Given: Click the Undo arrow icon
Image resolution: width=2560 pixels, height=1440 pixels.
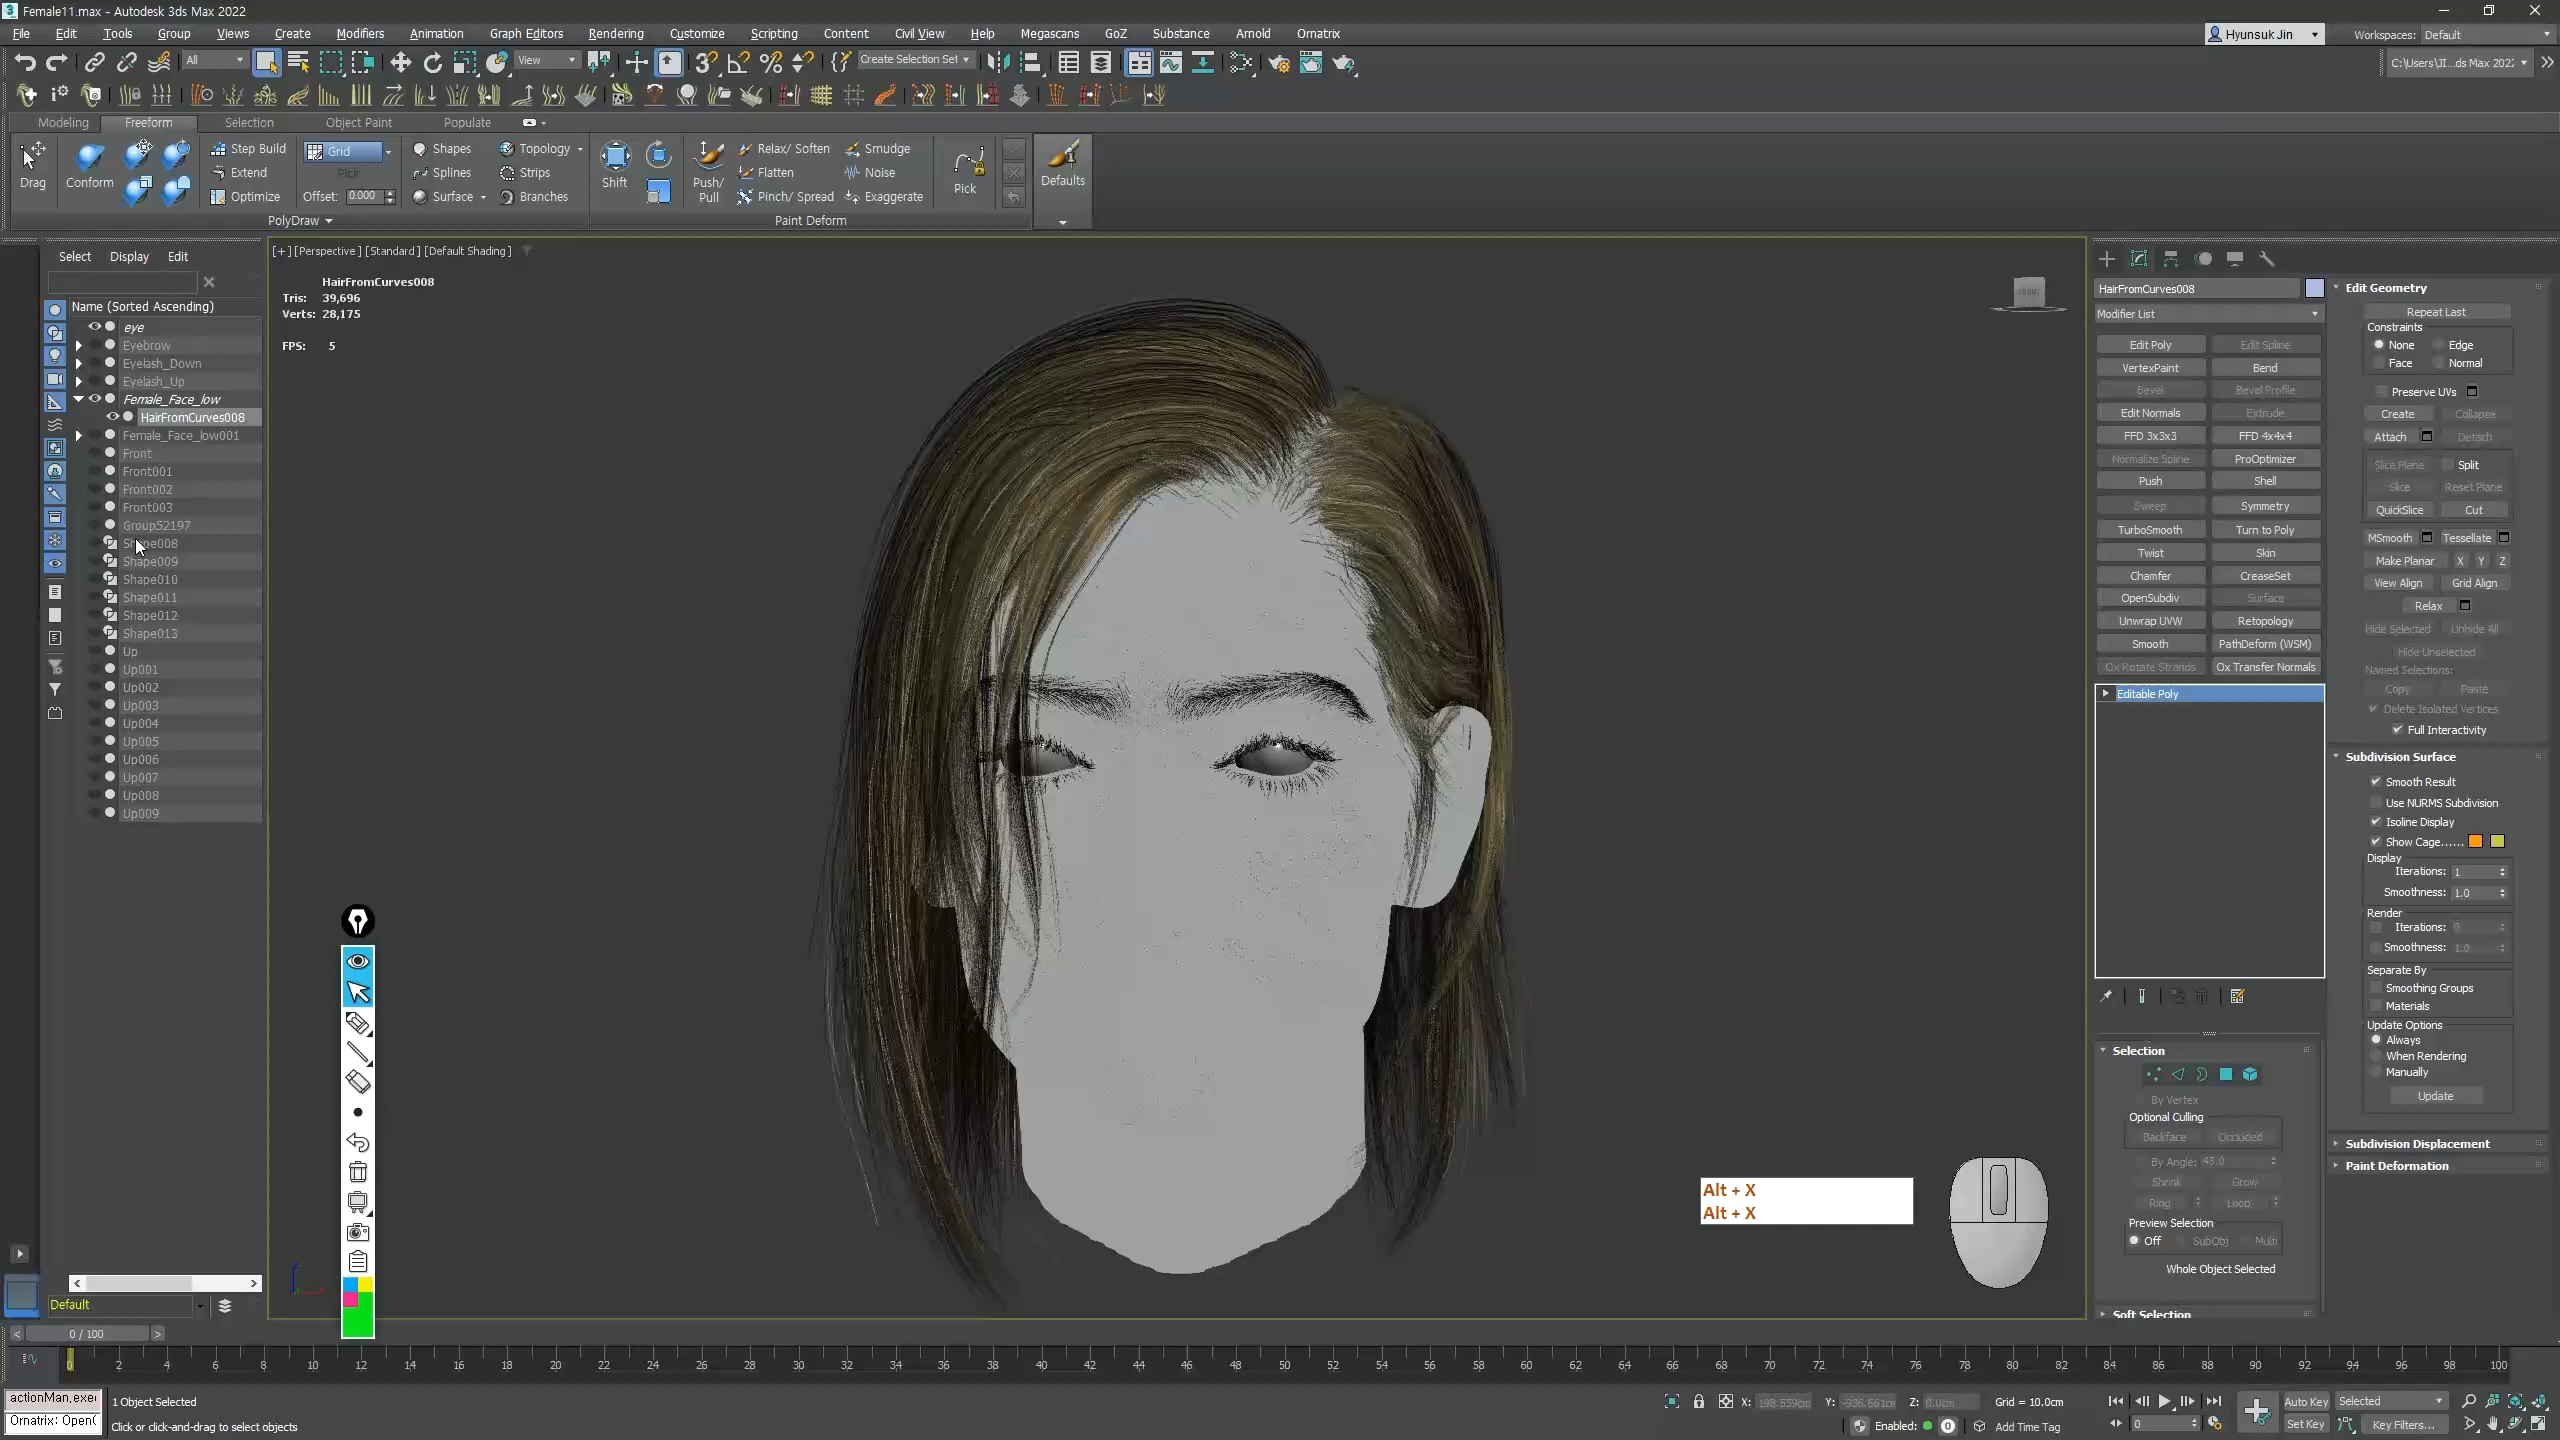Looking at the screenshot, I should click(24, 63).
